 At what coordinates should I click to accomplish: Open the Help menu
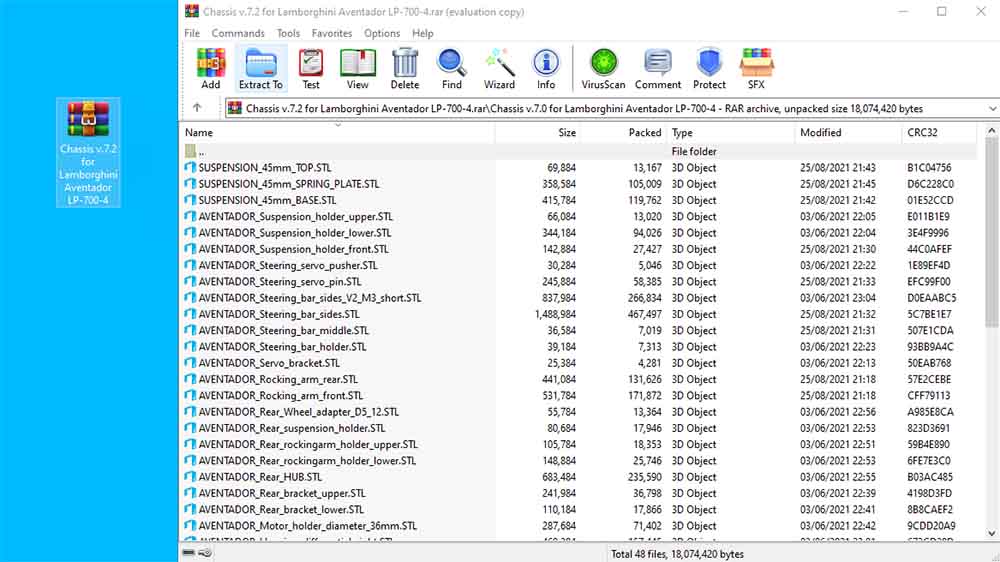(422, 33)
